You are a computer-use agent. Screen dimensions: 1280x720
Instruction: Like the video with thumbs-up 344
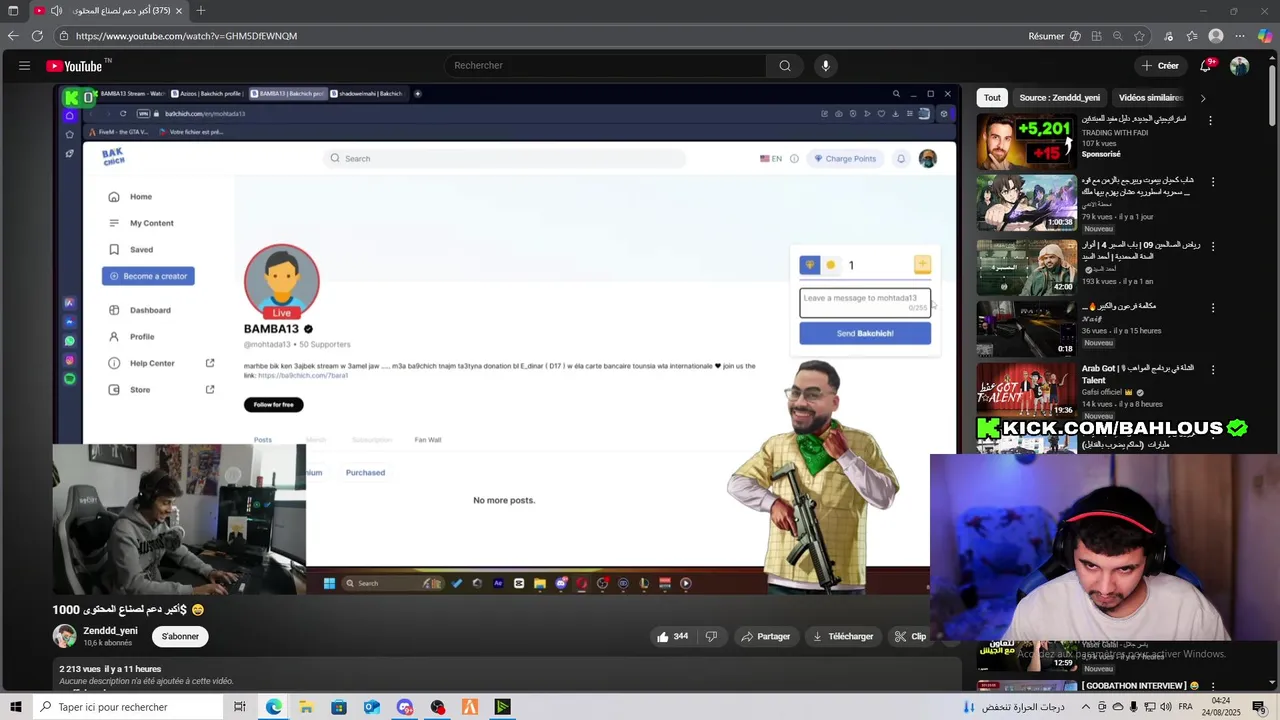tap(672, 636)
